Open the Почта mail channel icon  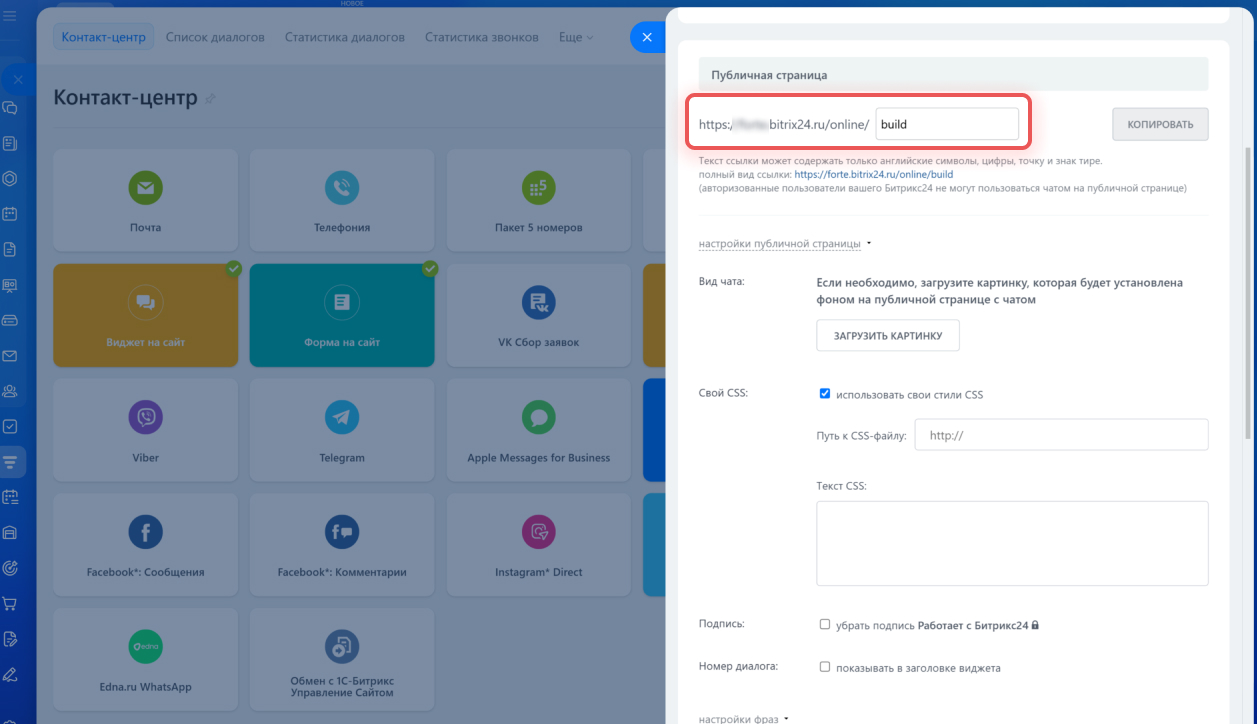(145, 187)
